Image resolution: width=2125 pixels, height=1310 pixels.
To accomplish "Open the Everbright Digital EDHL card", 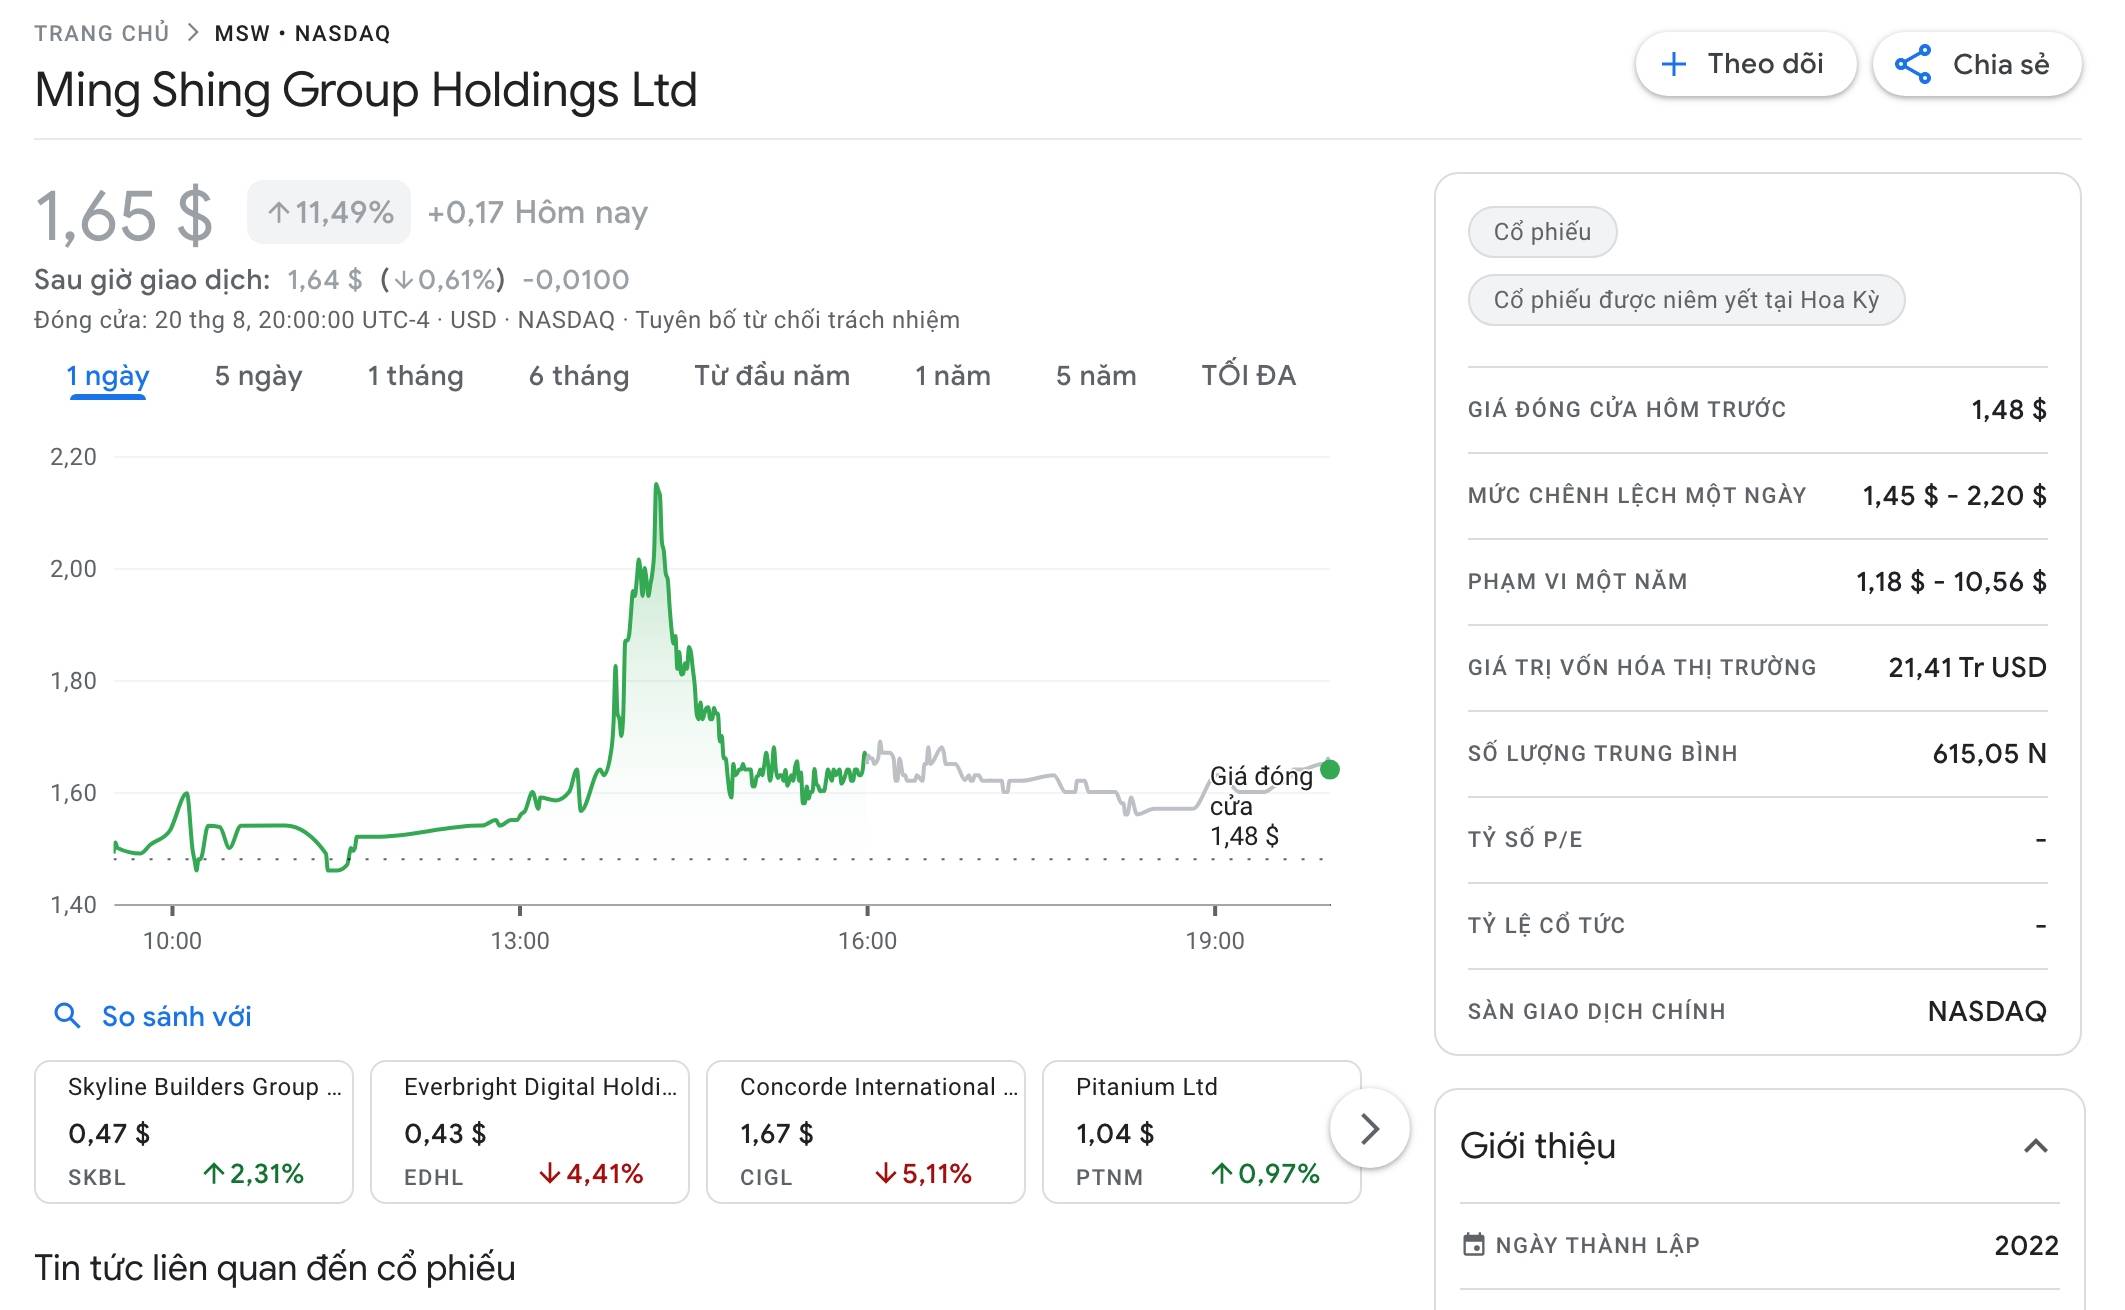I will 530,1132.
